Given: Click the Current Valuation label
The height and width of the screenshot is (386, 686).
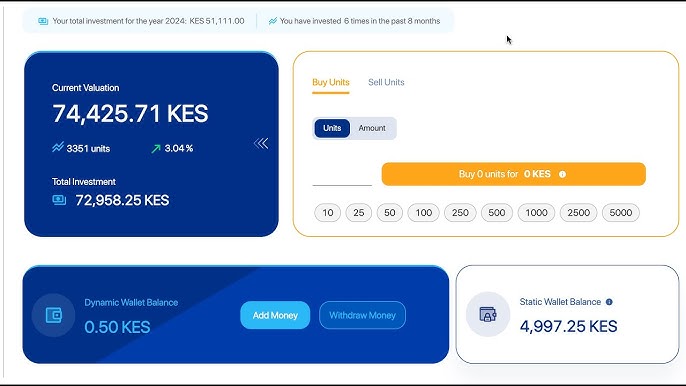Looking at the screenshot, I should pos(85,88).
